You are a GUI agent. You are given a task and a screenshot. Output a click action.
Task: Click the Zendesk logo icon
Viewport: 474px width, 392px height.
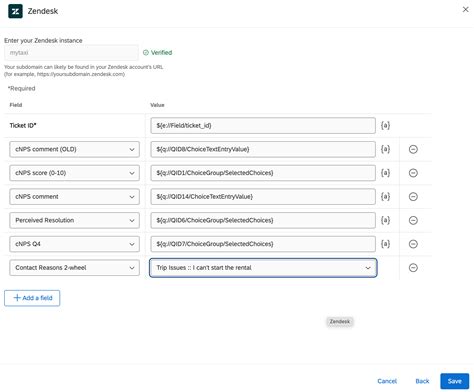pyautogui.click(x=15, y=11)
